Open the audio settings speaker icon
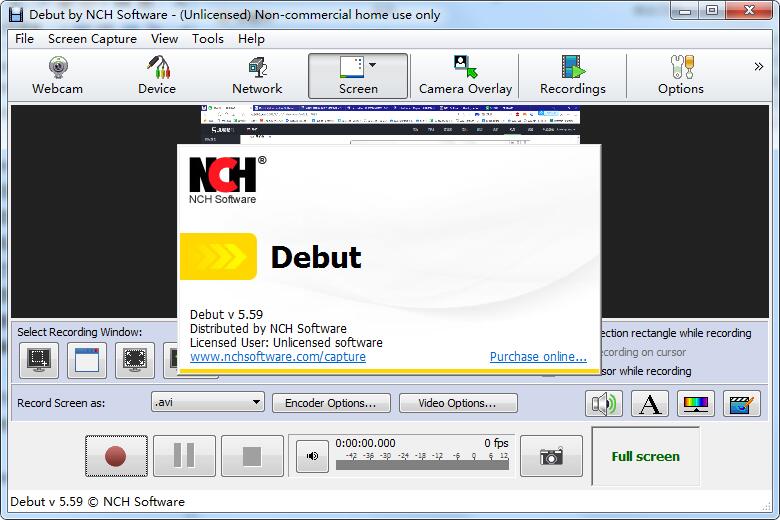The image size is (780, 520). (x=603, y=404)
